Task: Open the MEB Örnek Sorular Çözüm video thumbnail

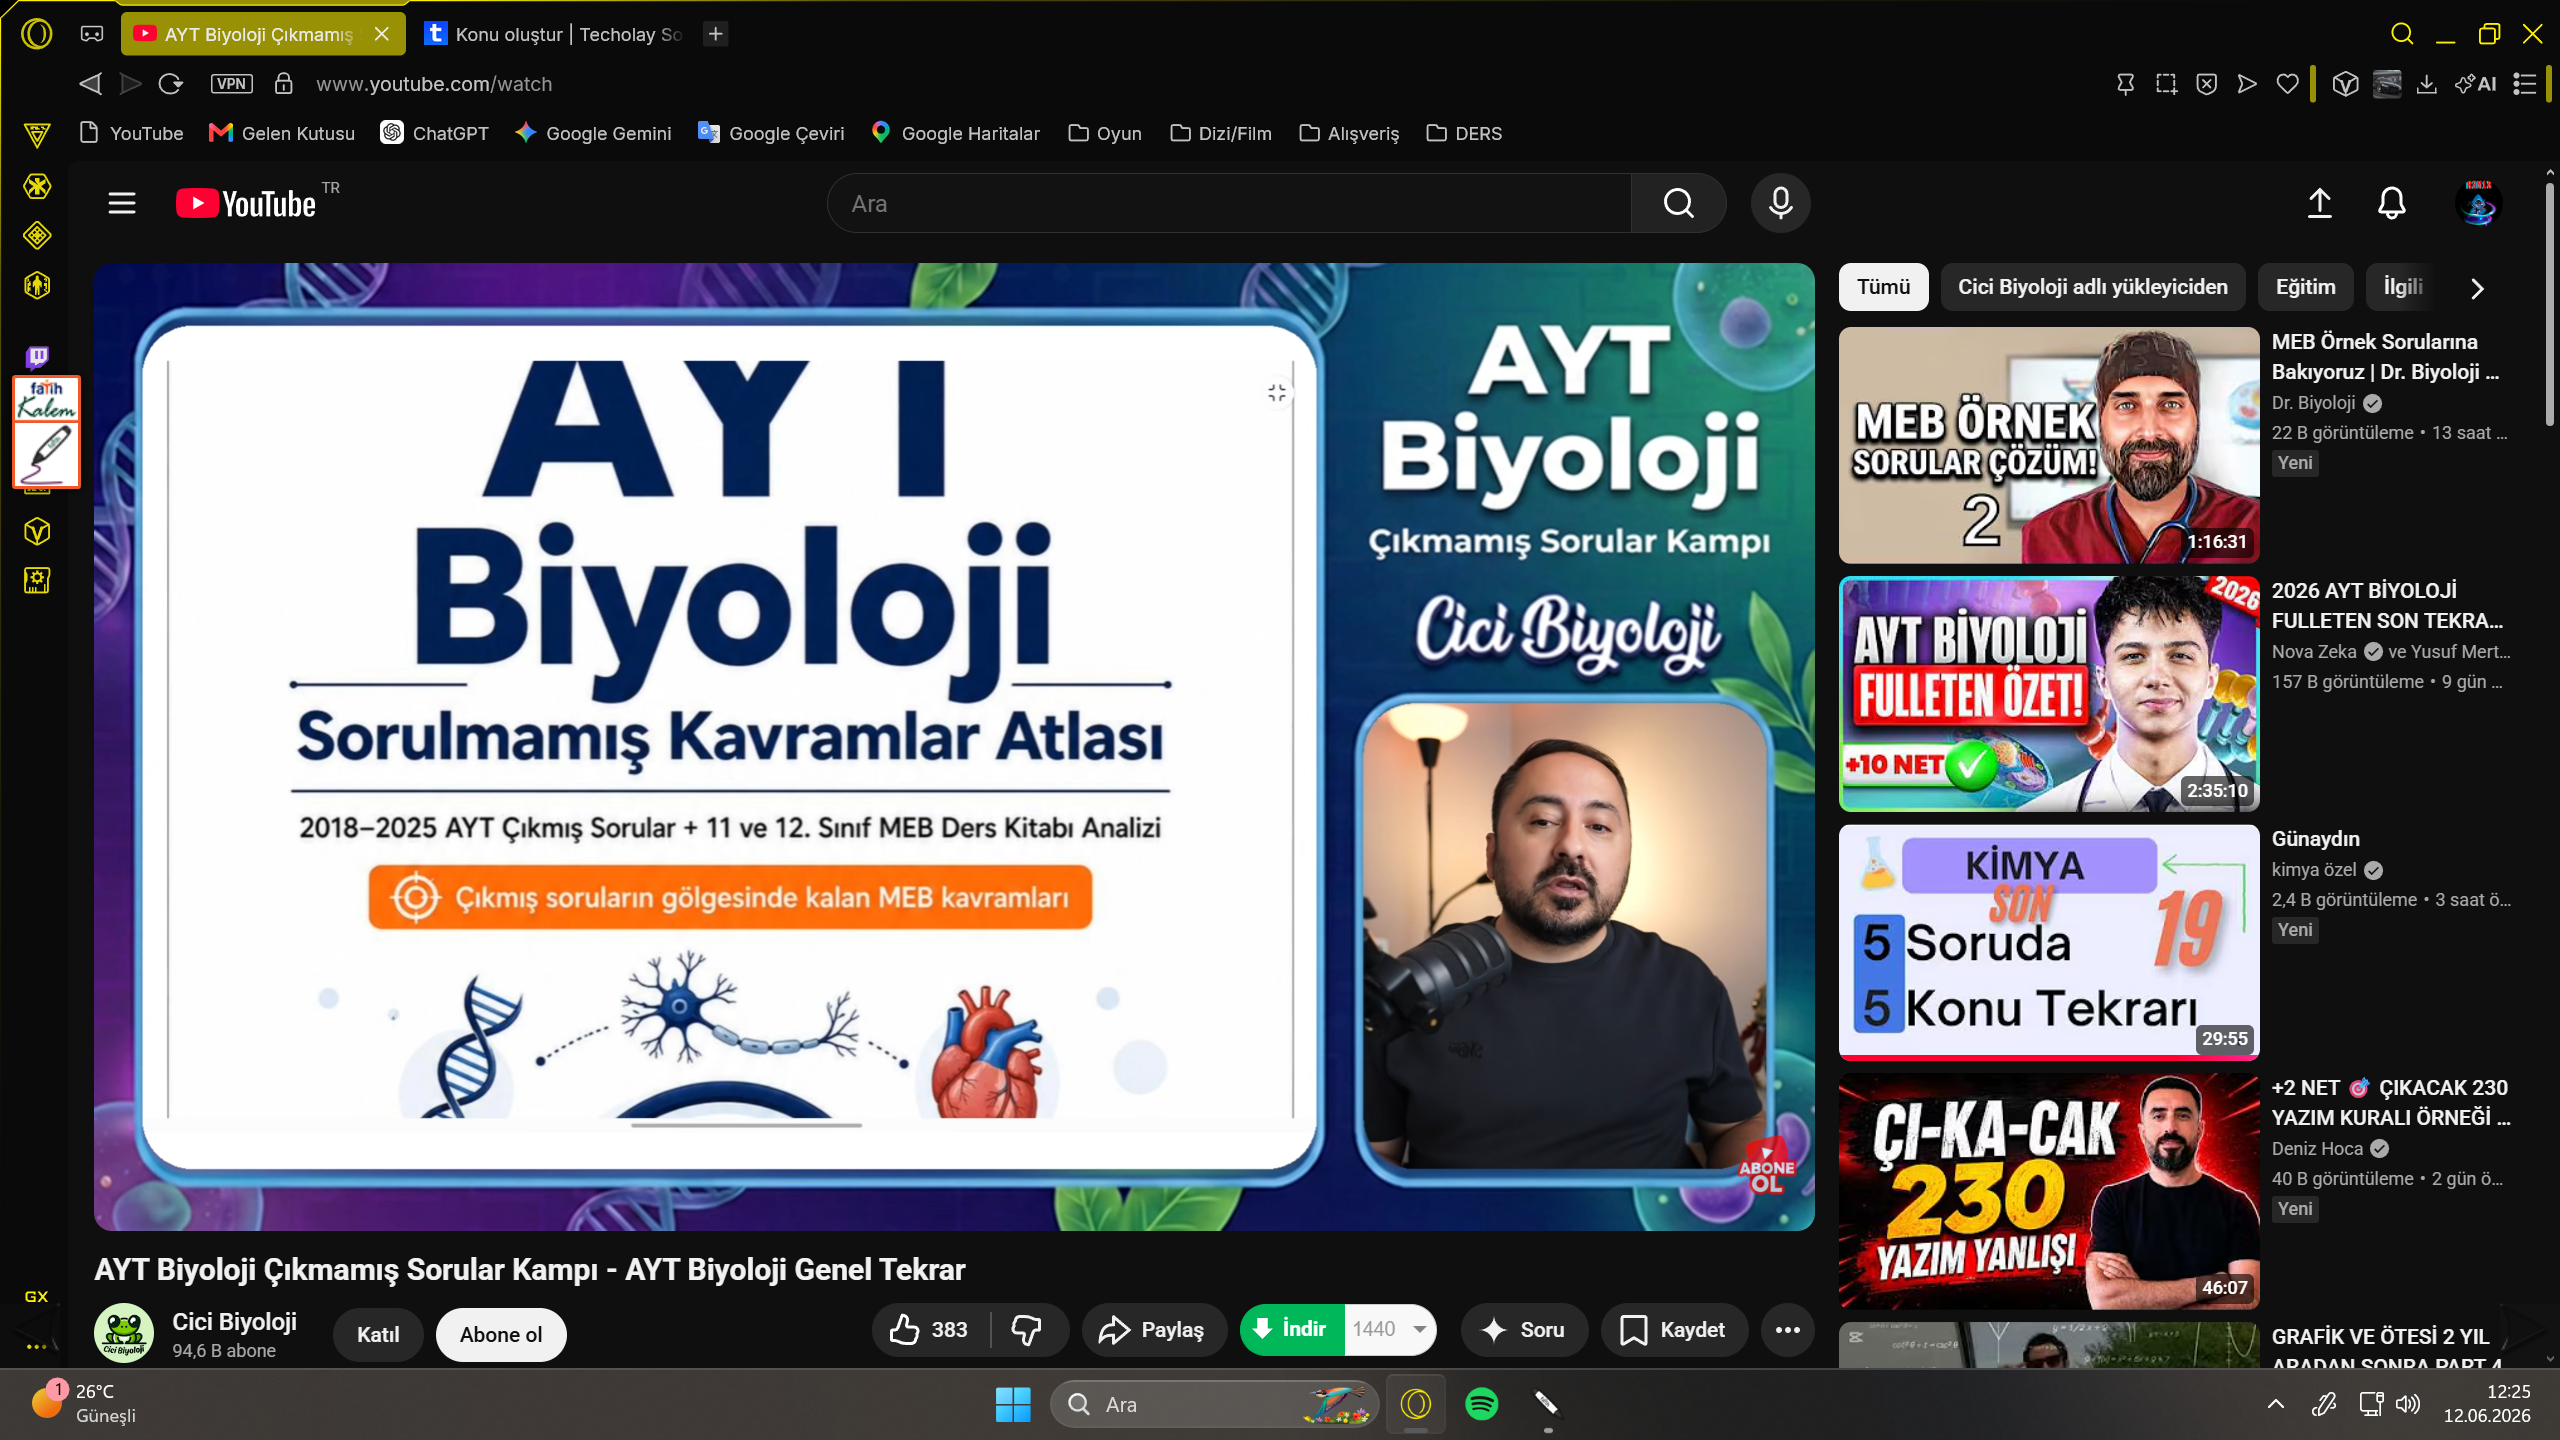Action: [2049, 445]
